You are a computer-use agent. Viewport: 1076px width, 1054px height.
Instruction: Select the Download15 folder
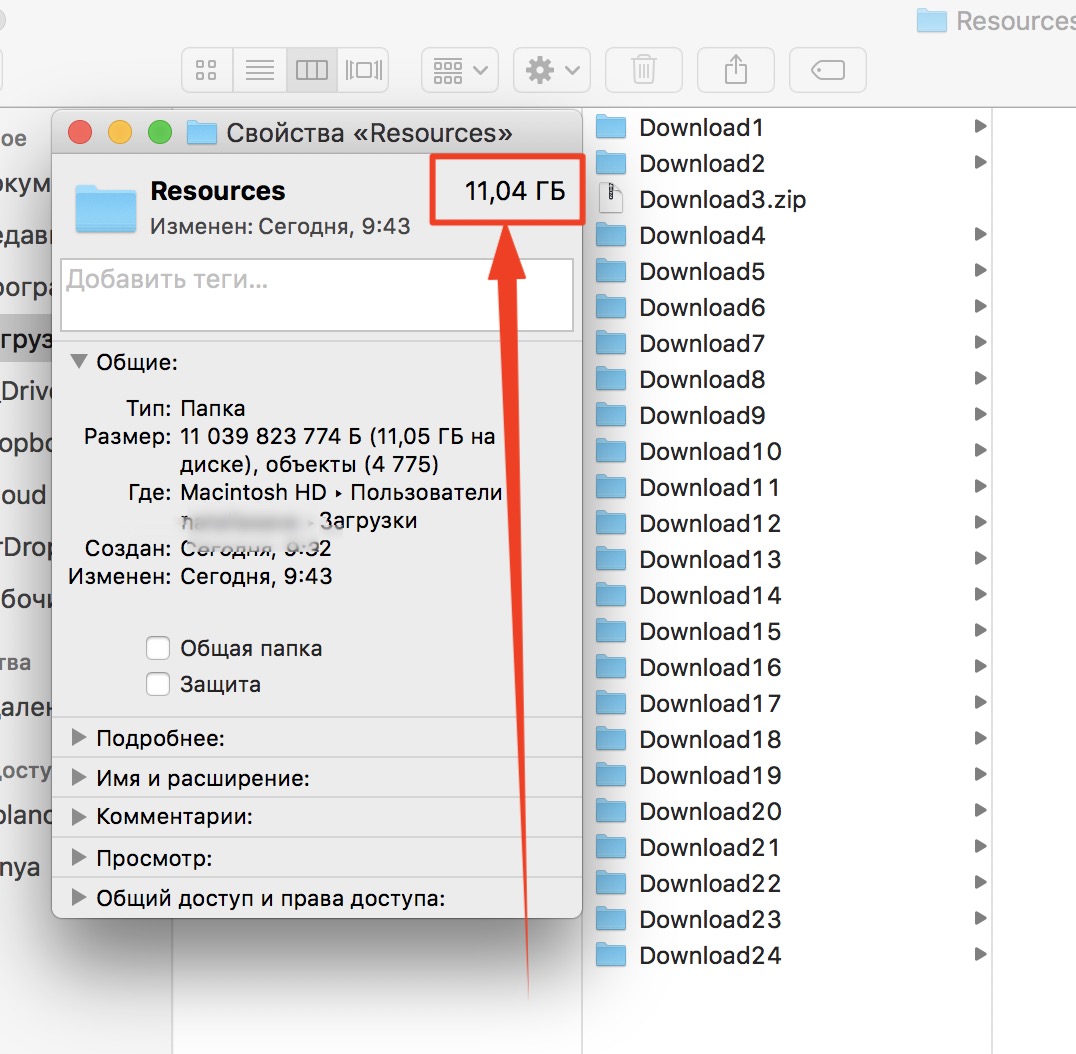(789, 631)
